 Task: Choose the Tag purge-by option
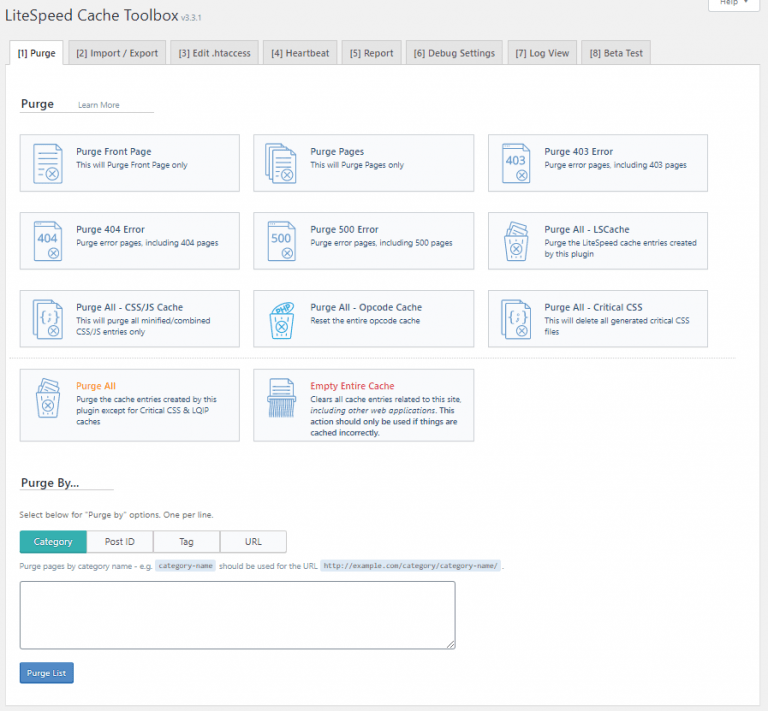[187, 542]
